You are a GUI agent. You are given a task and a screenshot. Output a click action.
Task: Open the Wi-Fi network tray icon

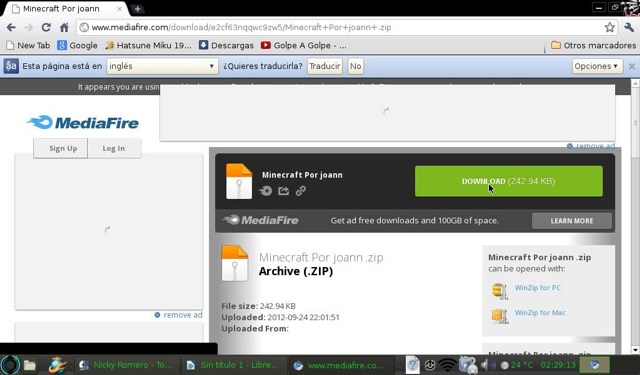pos(448,365)
